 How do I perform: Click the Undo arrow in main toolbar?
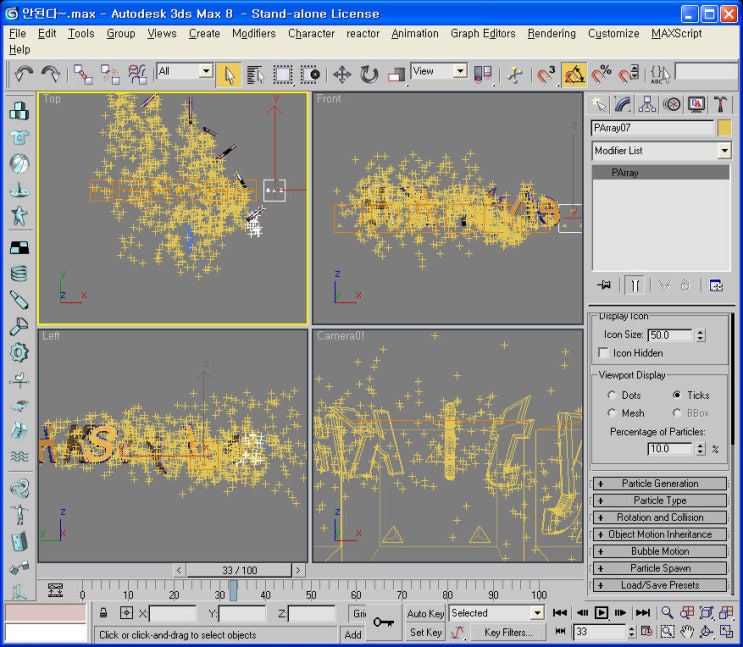[x=24, y=73]
